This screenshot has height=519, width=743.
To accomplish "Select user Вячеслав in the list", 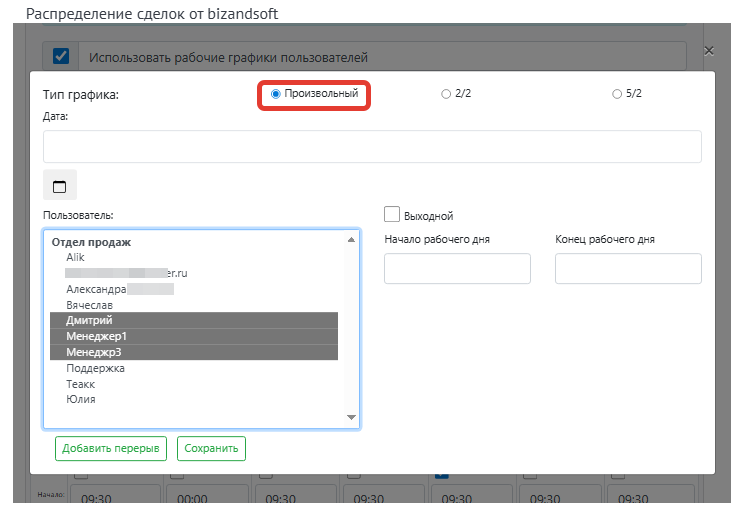I will [x=90, y=305].
